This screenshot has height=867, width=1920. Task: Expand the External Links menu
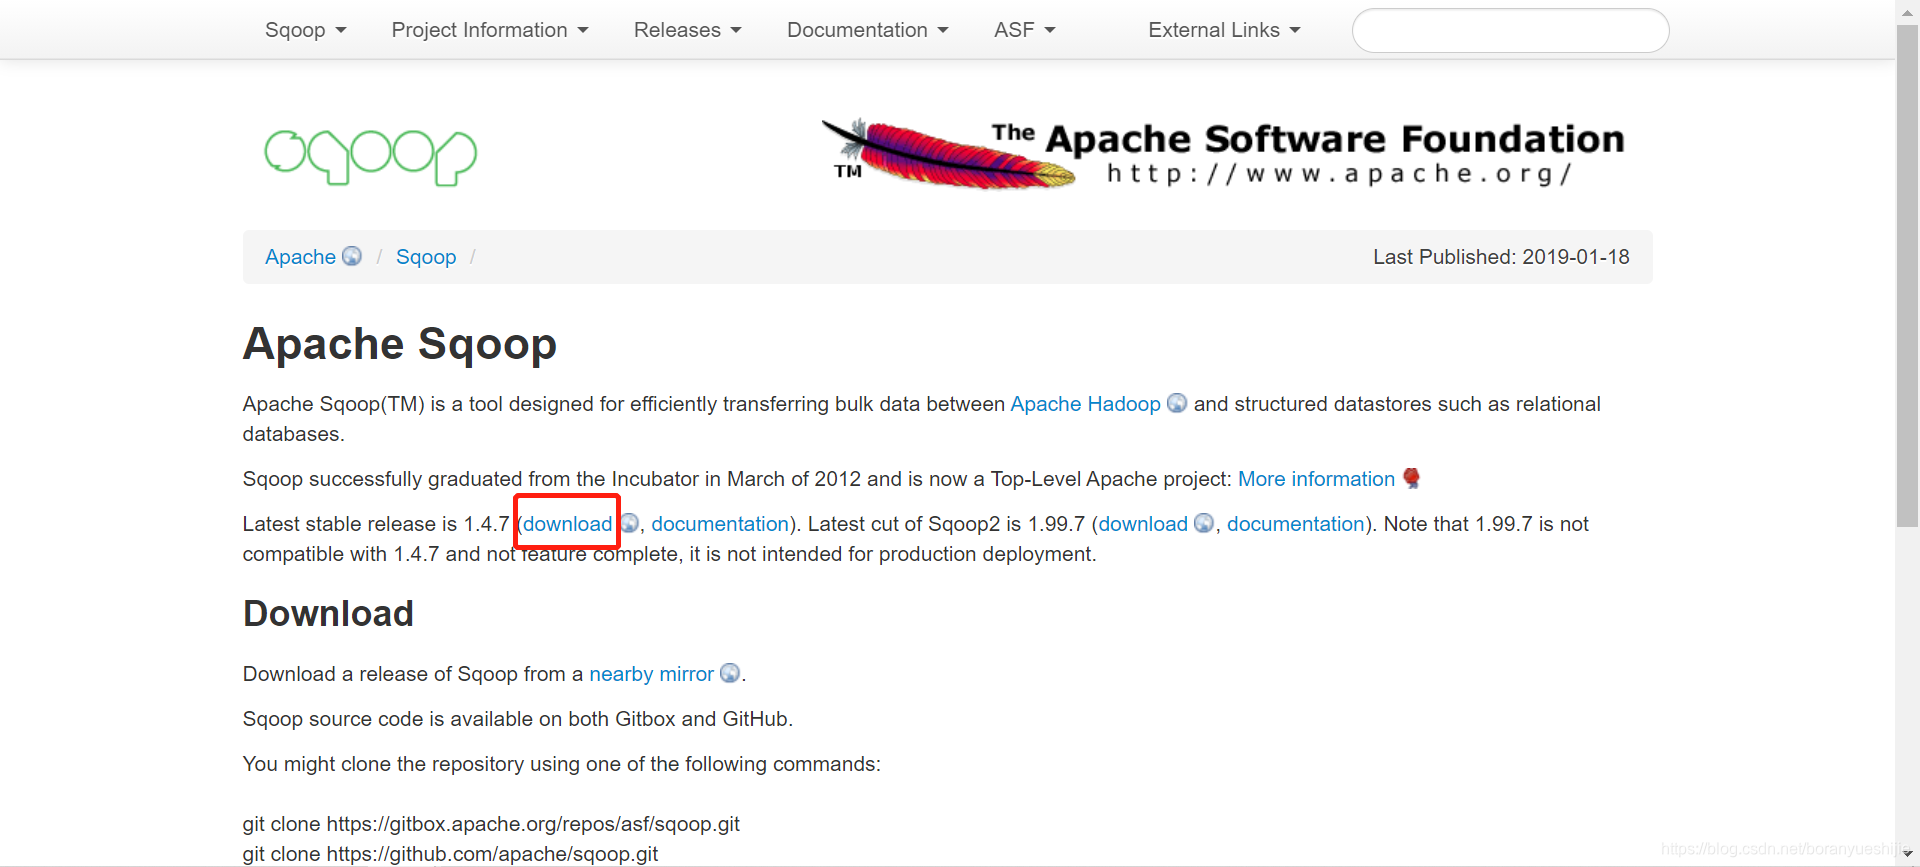1224,30
